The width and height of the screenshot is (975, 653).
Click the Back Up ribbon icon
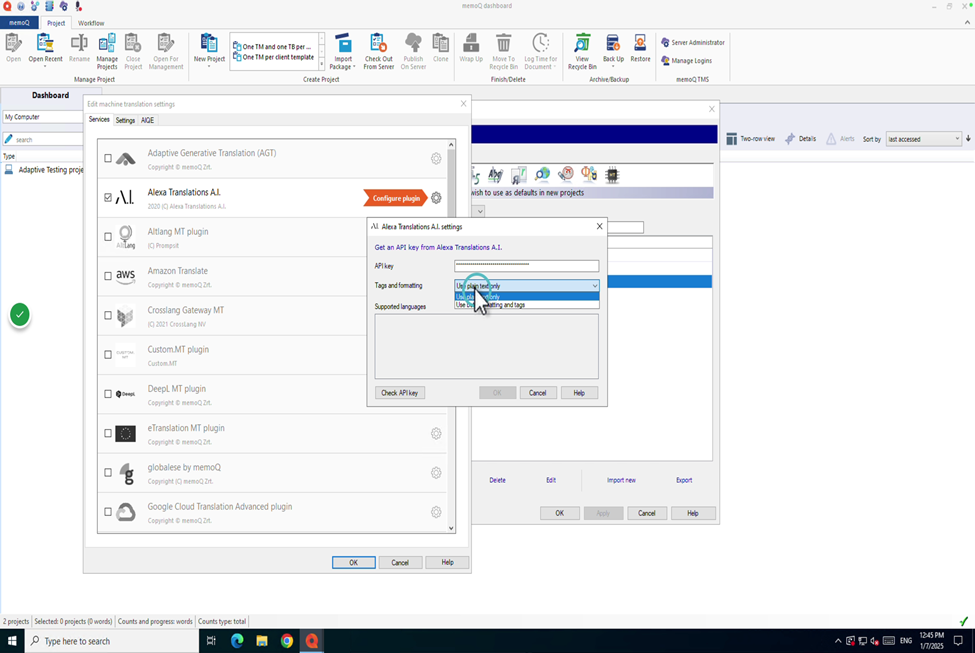click(x=612, y=50)
